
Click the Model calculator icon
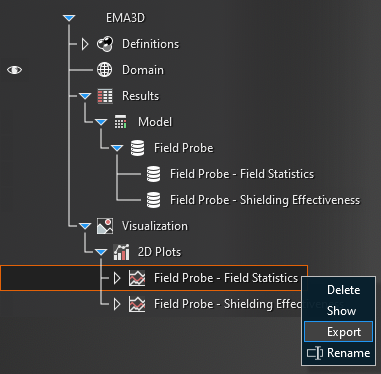pos(120,122)
